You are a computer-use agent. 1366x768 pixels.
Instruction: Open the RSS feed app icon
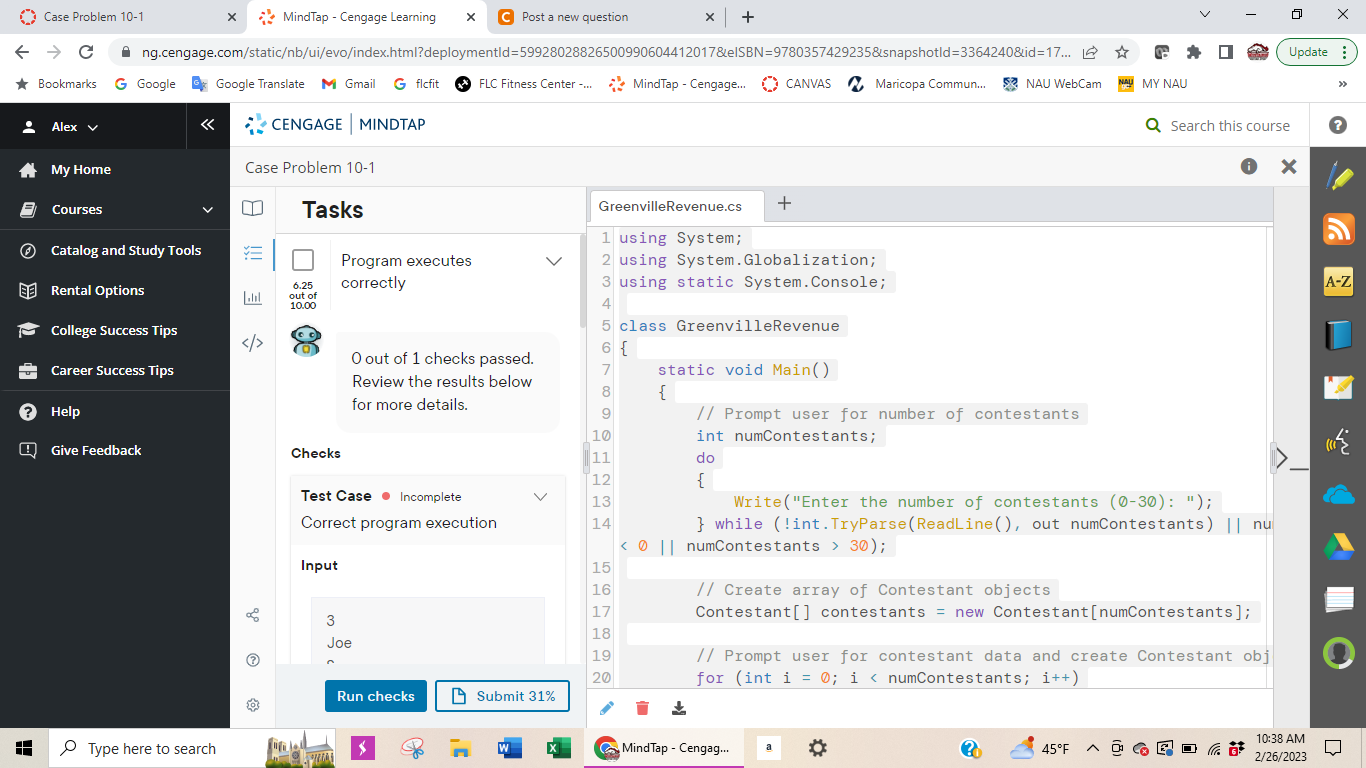[1338, 229]
